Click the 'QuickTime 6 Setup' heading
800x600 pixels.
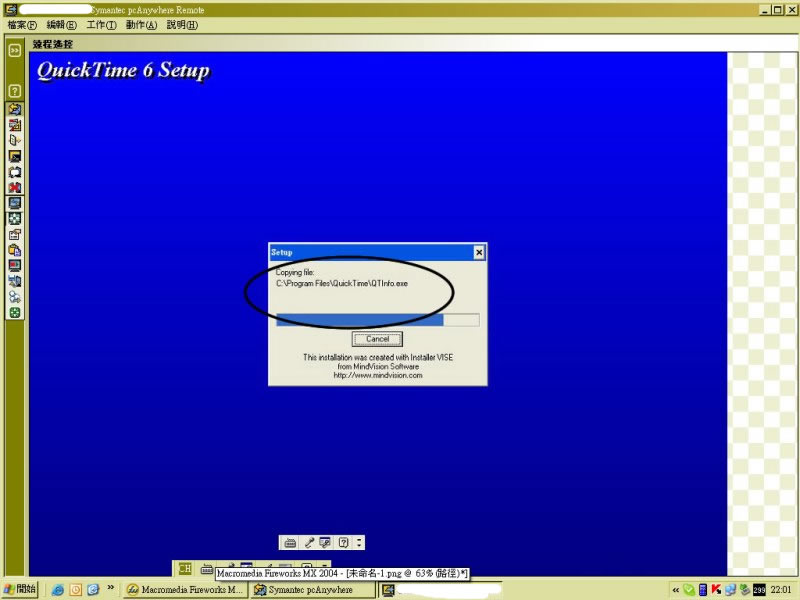pyautogui.click(x=123, y=70)
